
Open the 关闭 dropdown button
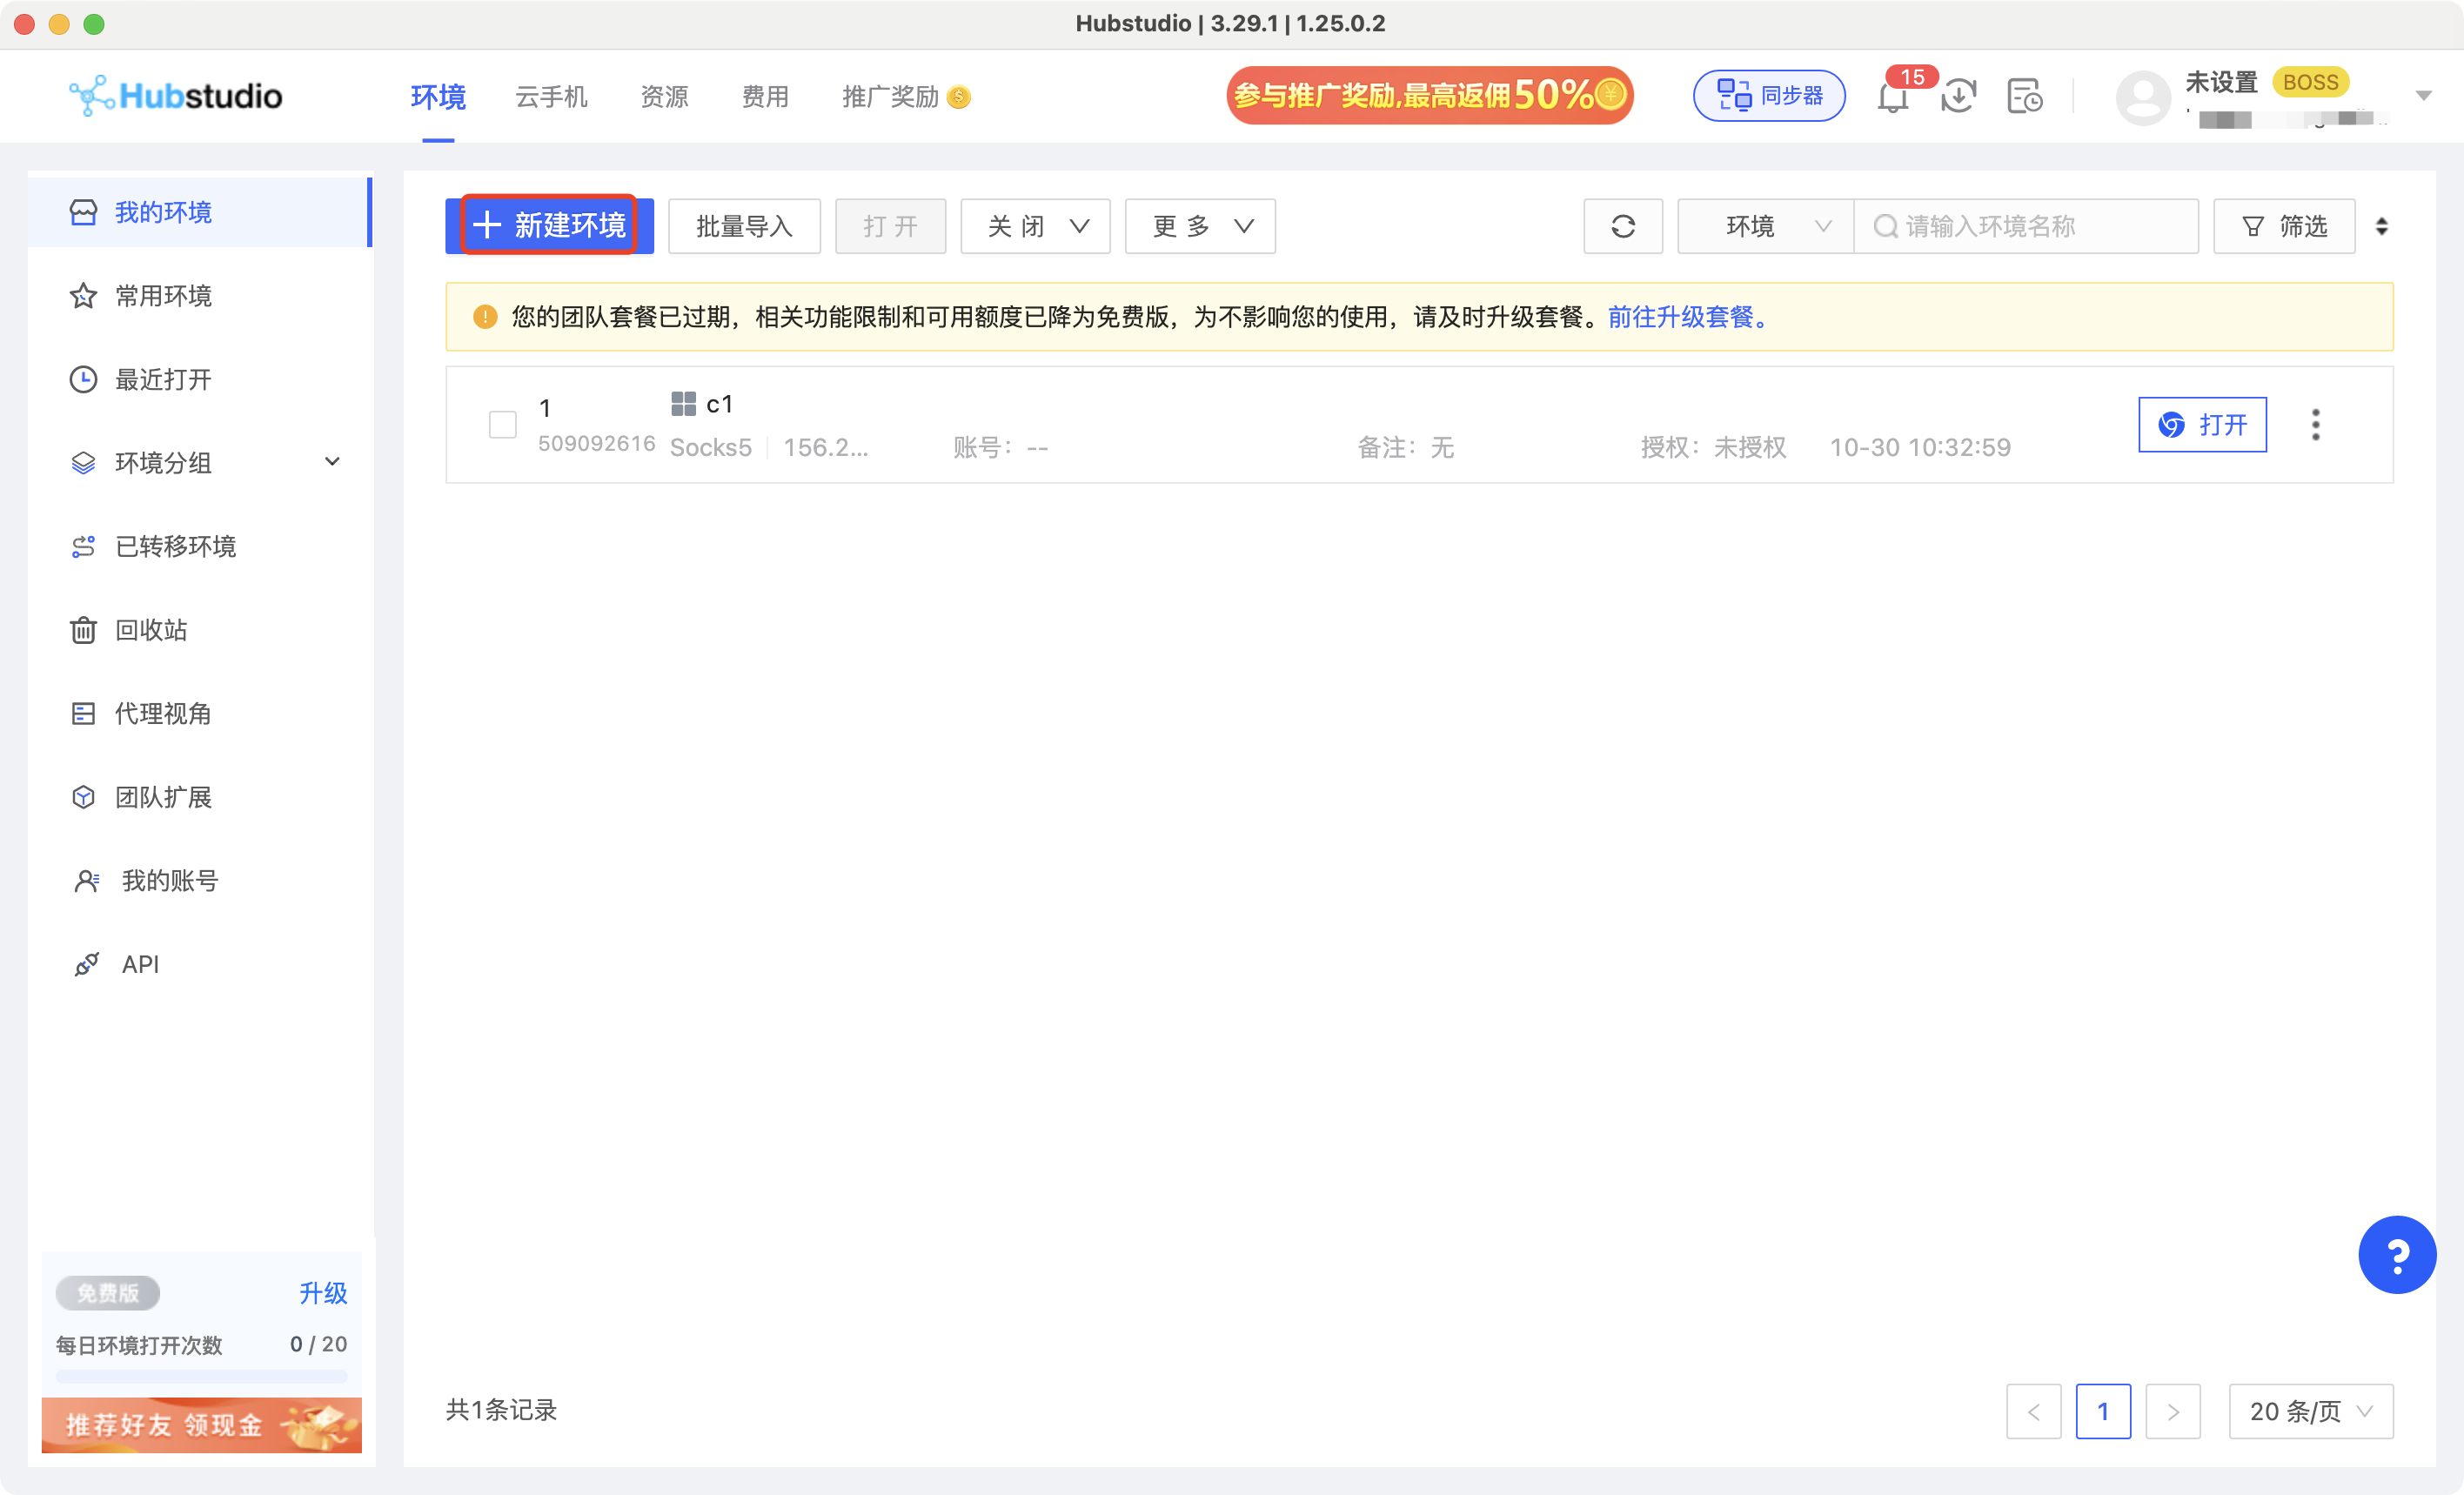coord(1035,226)
